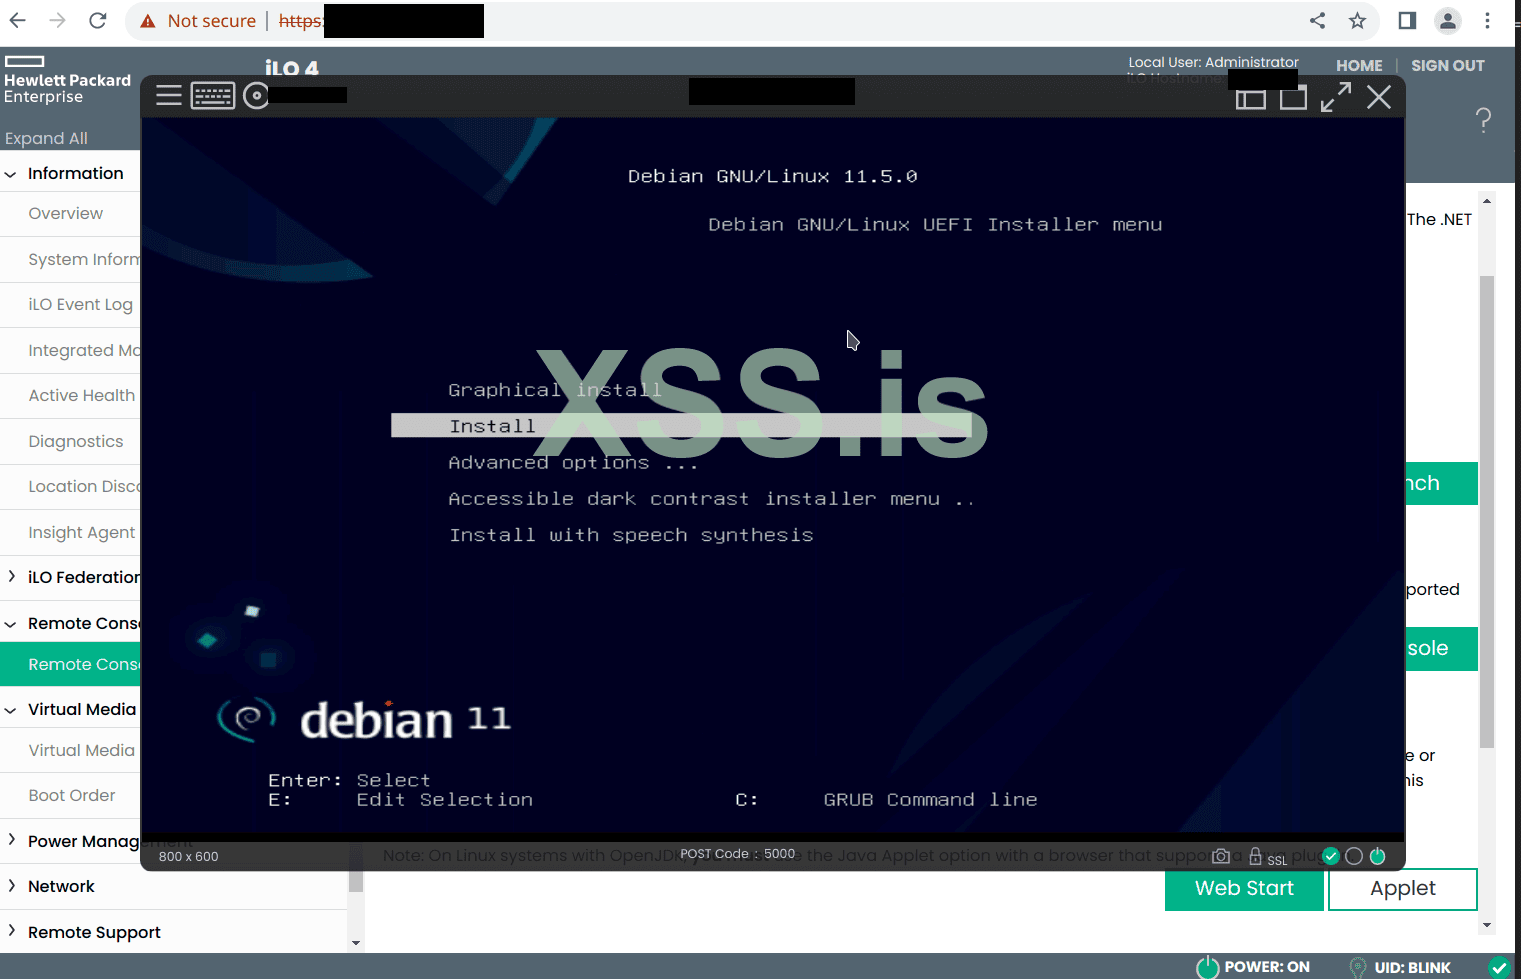Click the UID circle indicator in console

pyautogui.click(x=1354, y=856)
